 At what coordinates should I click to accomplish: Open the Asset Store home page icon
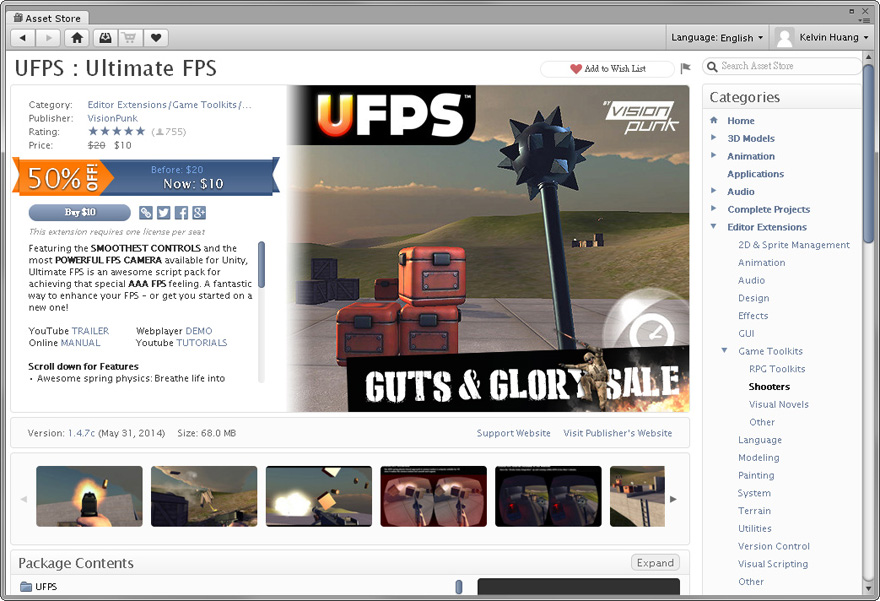click(77, 38)
